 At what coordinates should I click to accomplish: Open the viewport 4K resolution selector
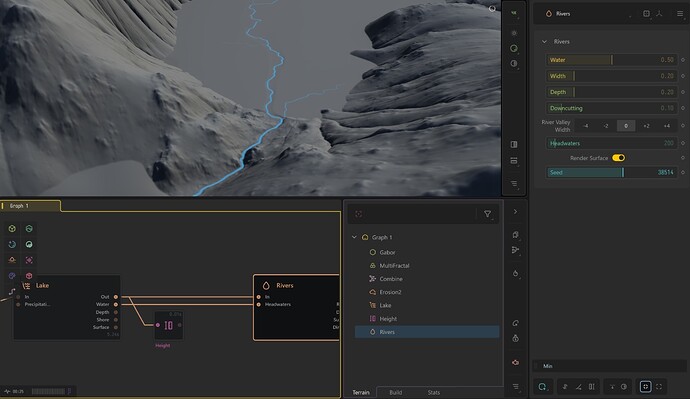(514, 13)
